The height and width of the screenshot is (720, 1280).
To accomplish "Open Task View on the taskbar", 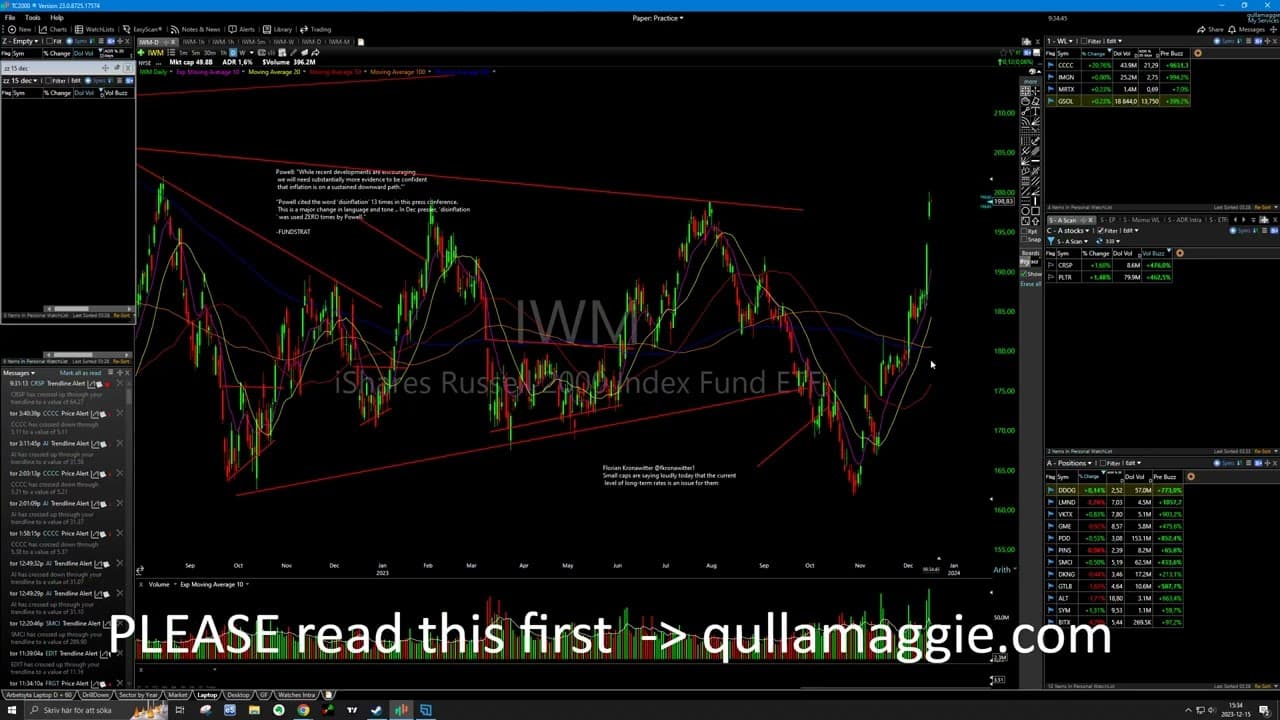I will coord(180,711).
